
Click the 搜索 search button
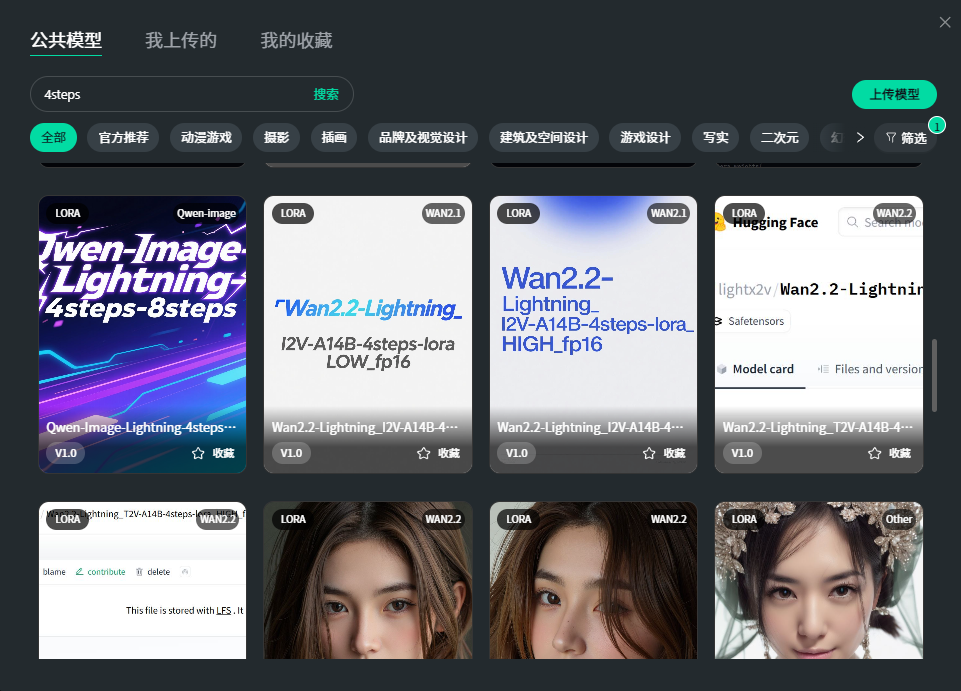(325, 94)
